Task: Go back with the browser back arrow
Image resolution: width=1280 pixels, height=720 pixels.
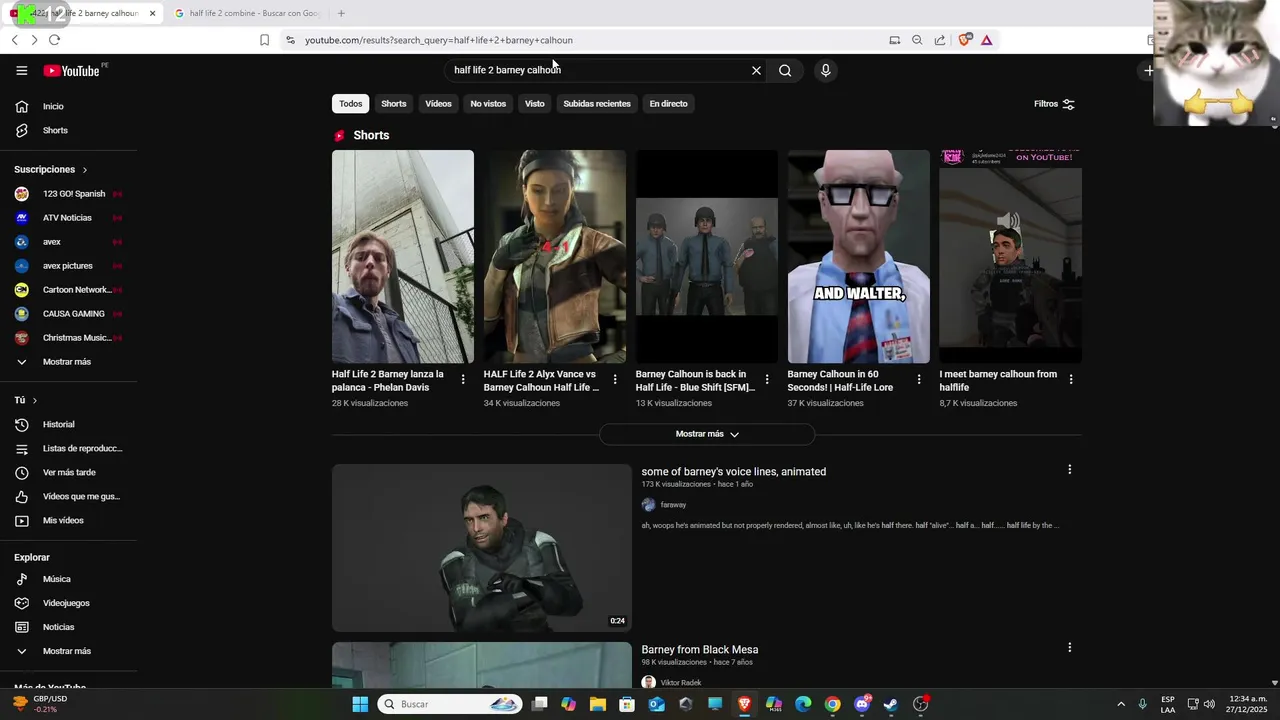Action: 14,40
